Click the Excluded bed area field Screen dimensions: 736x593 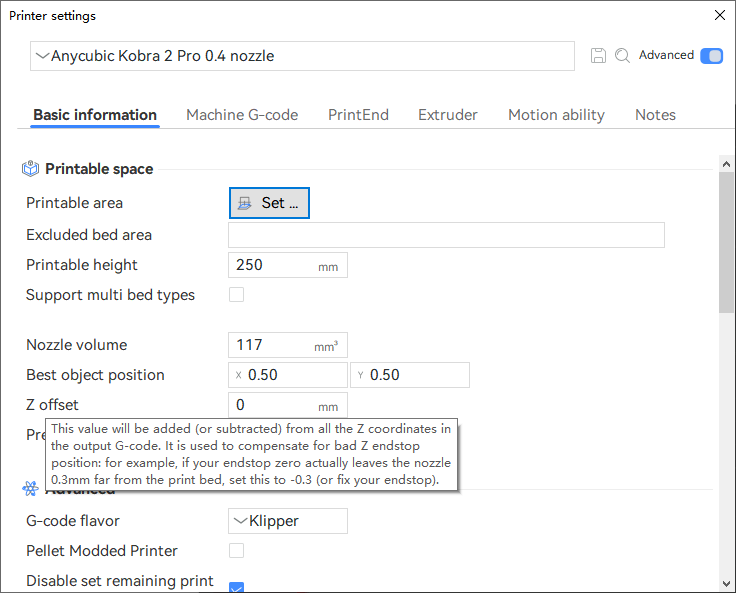[x=446, y=235]
